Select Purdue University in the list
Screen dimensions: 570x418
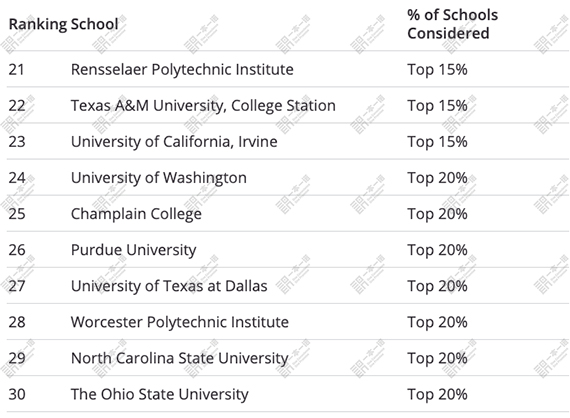[x=133, y=250]
